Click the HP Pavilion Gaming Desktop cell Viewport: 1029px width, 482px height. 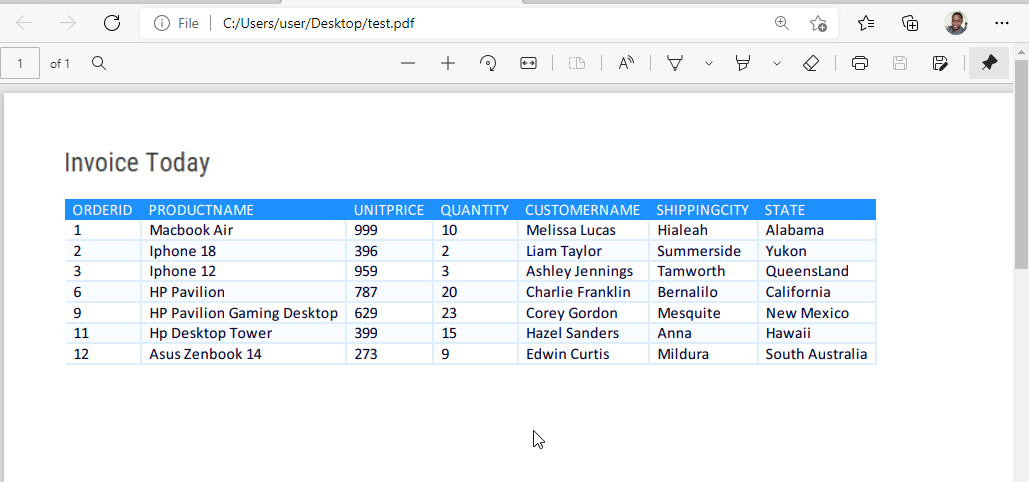click(x=243, y=313)
